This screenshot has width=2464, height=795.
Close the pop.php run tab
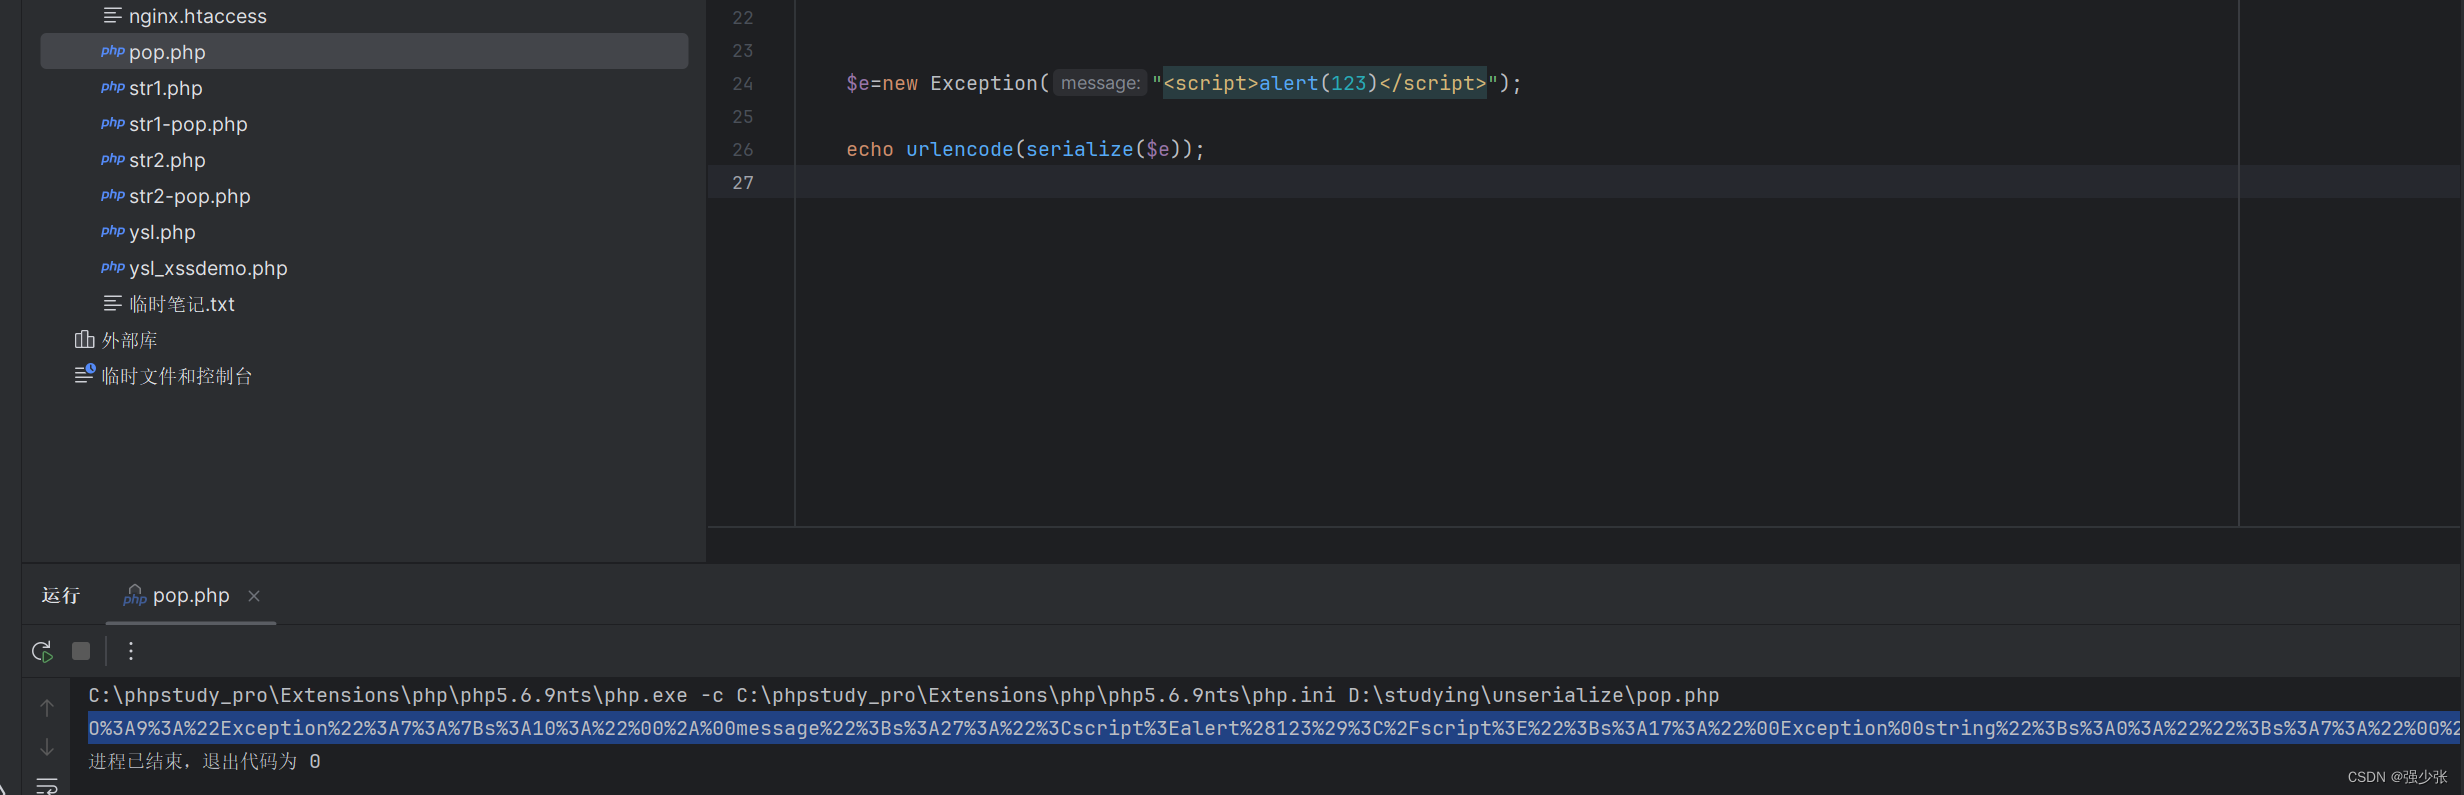tap(254, 596)
